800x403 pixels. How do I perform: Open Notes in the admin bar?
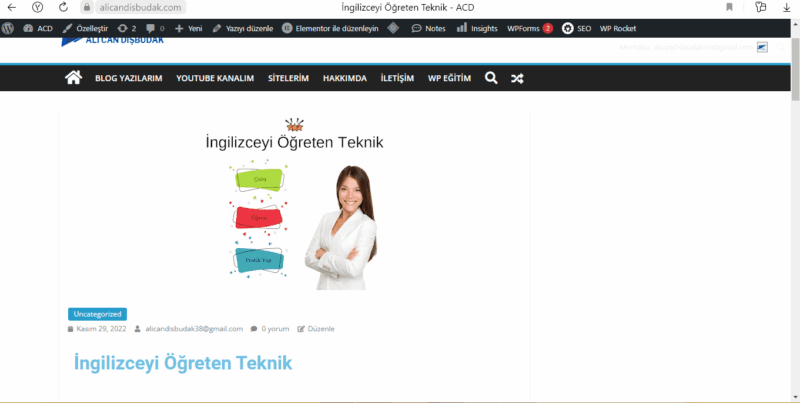pyautogui.click(x=428, y=28)
